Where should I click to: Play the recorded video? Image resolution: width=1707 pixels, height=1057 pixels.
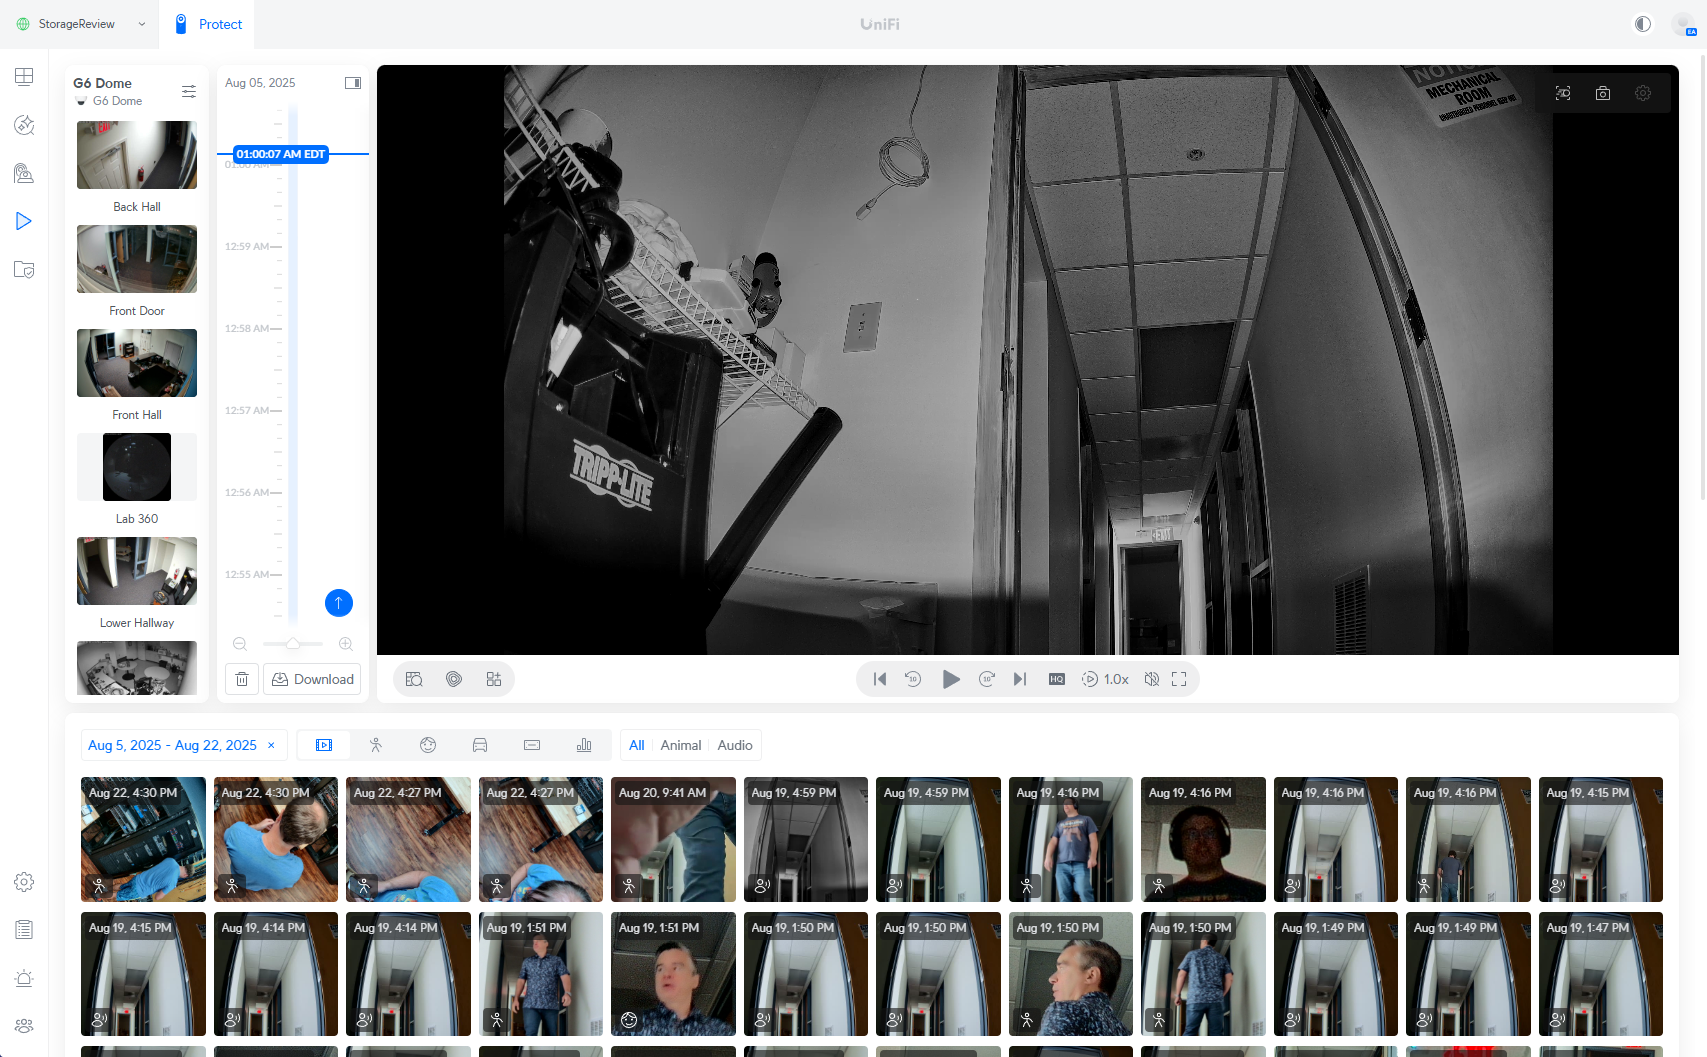pyautogui.click(x=951, y=679)
